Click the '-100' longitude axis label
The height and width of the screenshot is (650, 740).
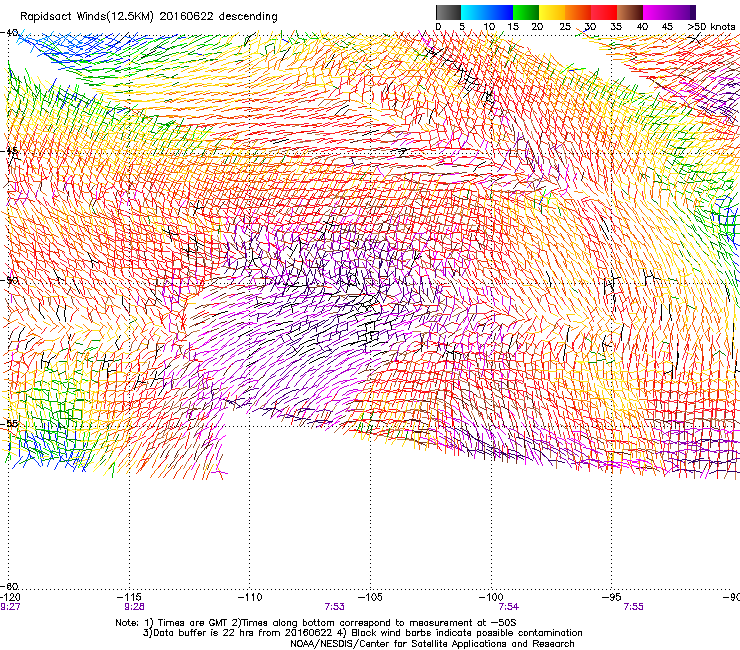coord(491,597)
